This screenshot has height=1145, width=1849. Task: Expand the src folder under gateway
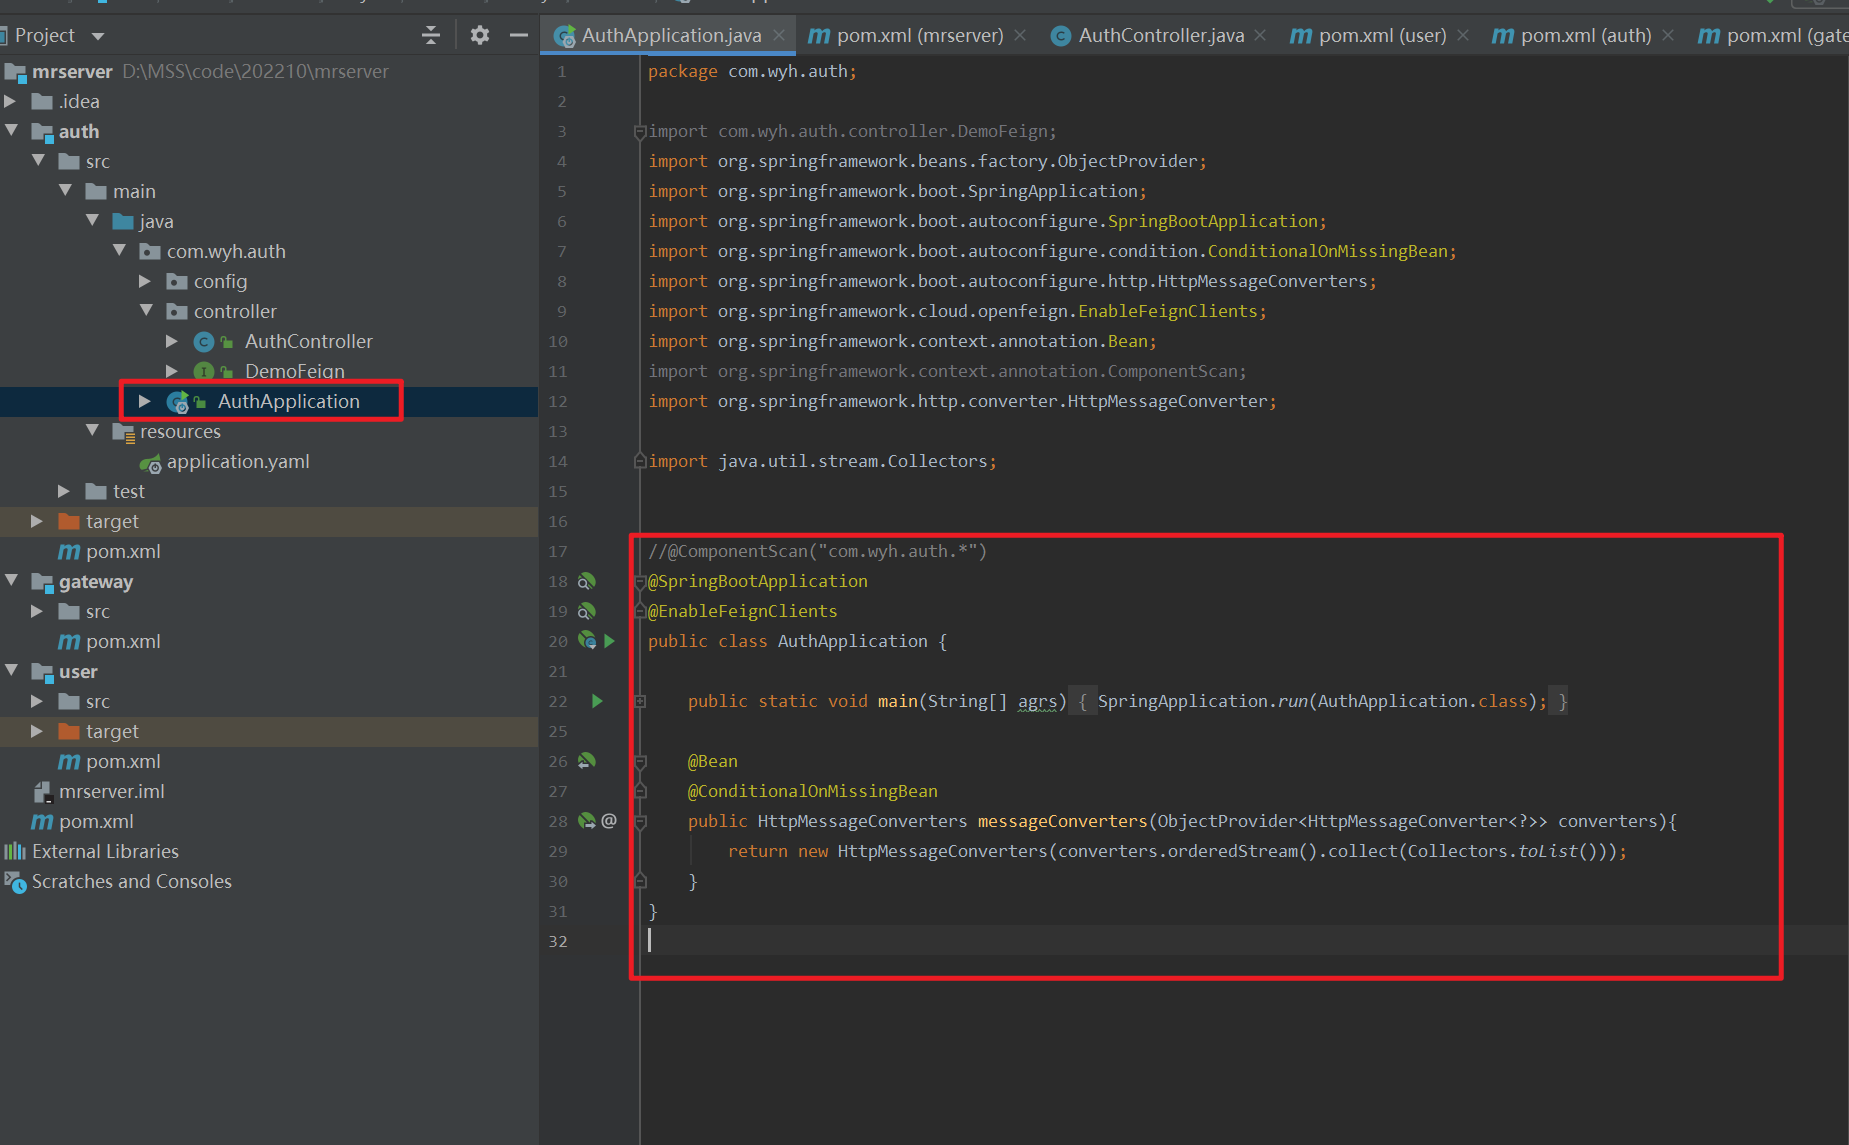(x=37, y=611)
